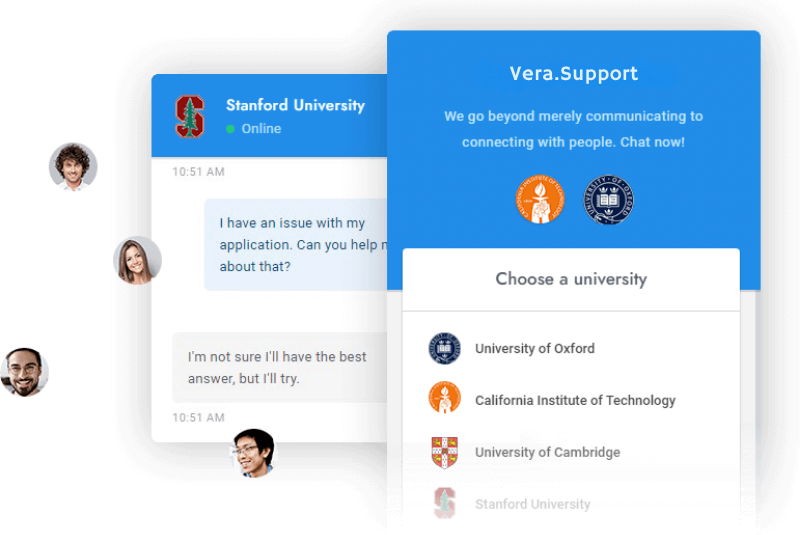This screenshot has height=535, width=800.
Task: Choose Stanford University at list bottom
Action: click(x=533, y=504)
